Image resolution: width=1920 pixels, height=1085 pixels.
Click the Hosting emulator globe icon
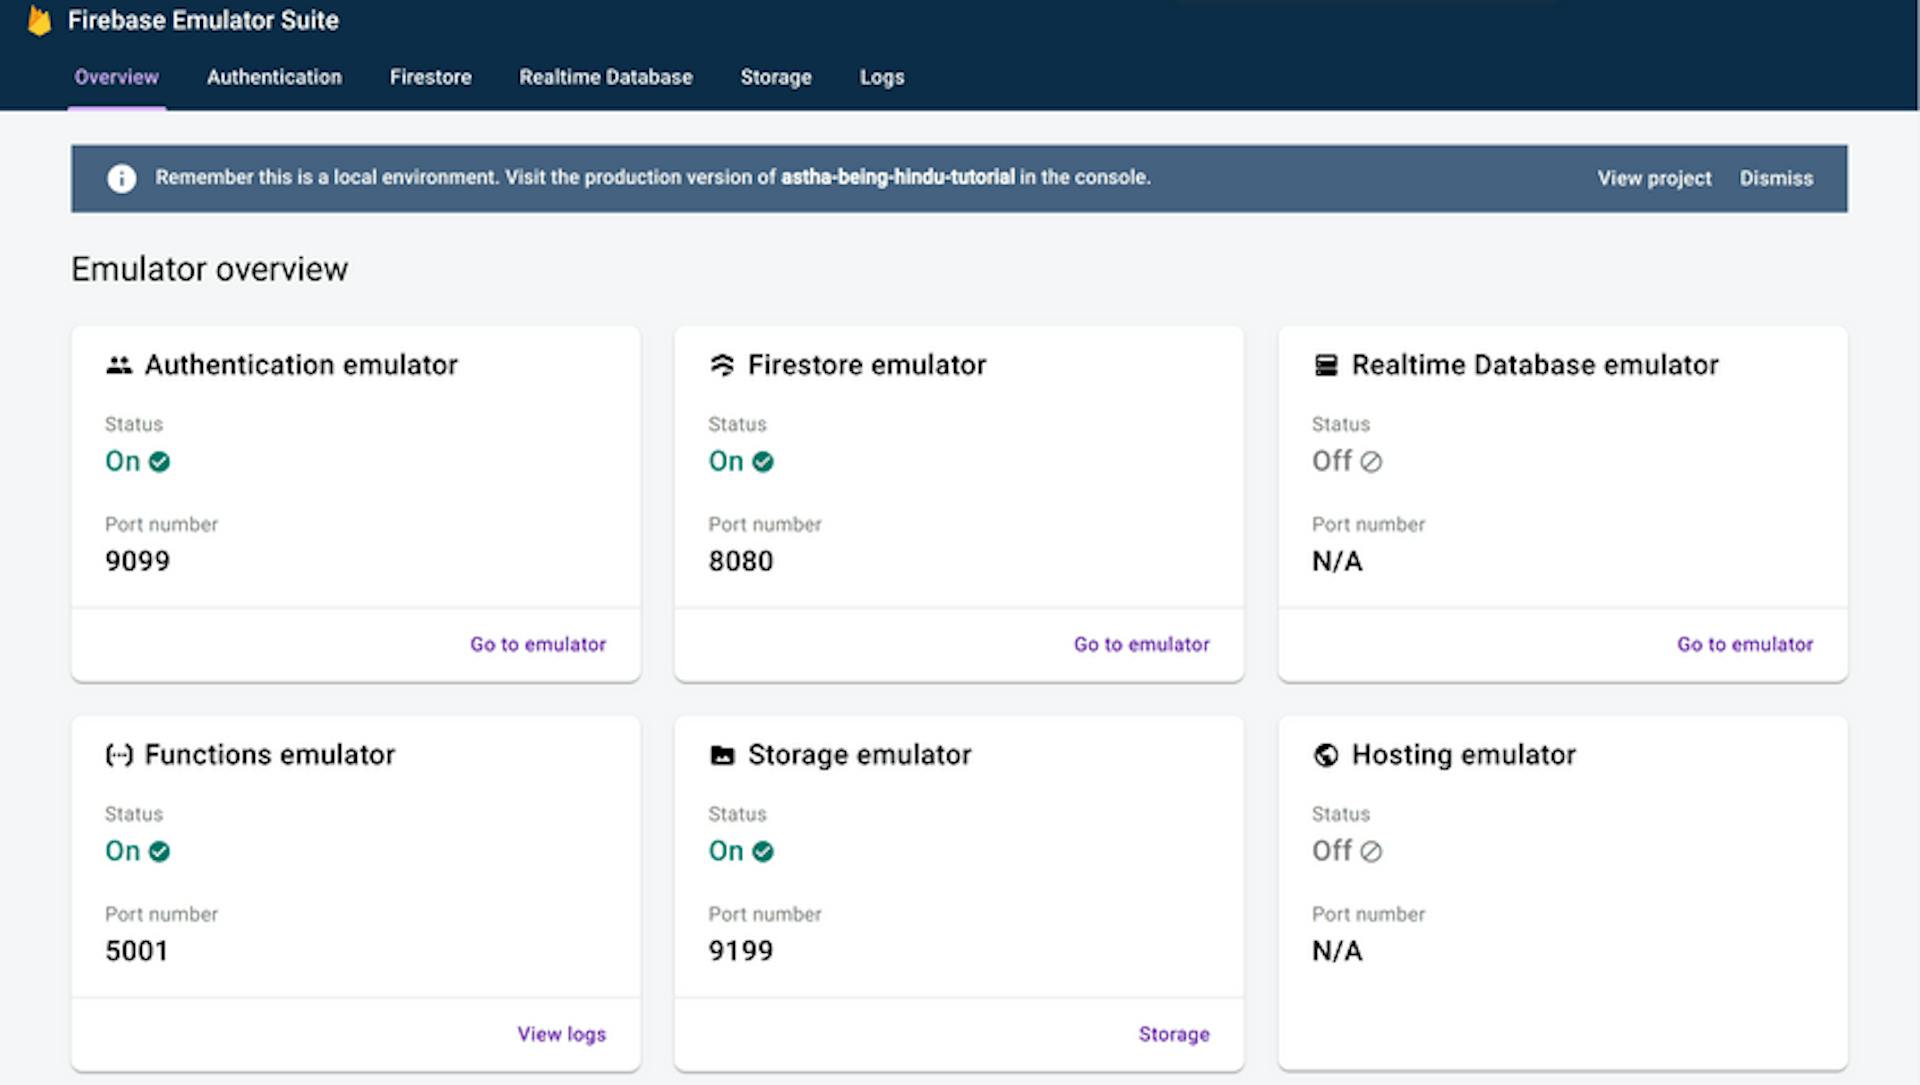click(x=1326, y=755)
